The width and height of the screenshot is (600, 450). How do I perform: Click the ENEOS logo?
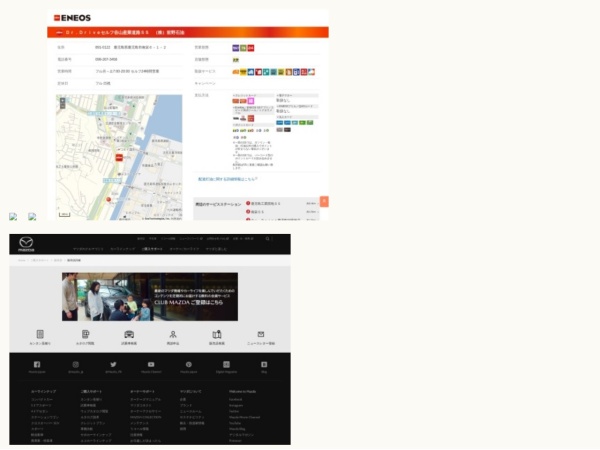click(x=72, y=18)
